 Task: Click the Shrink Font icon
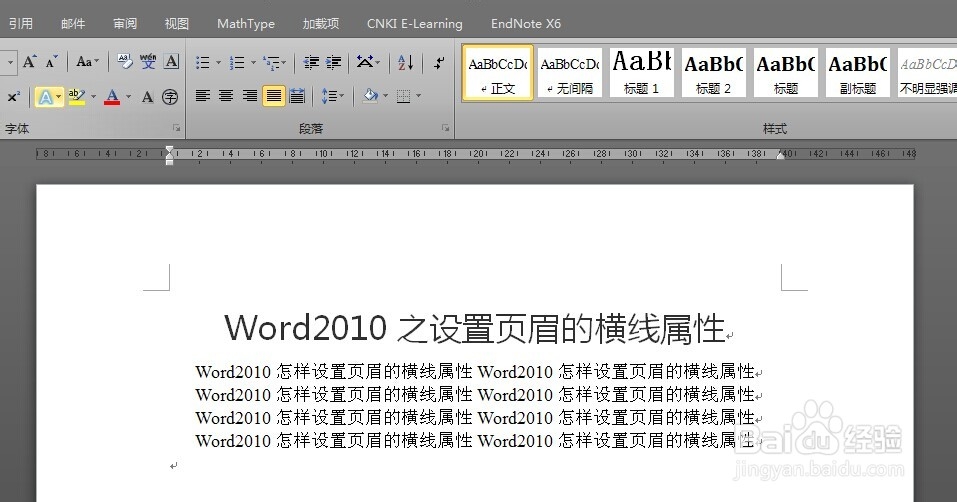click(51, 62)
